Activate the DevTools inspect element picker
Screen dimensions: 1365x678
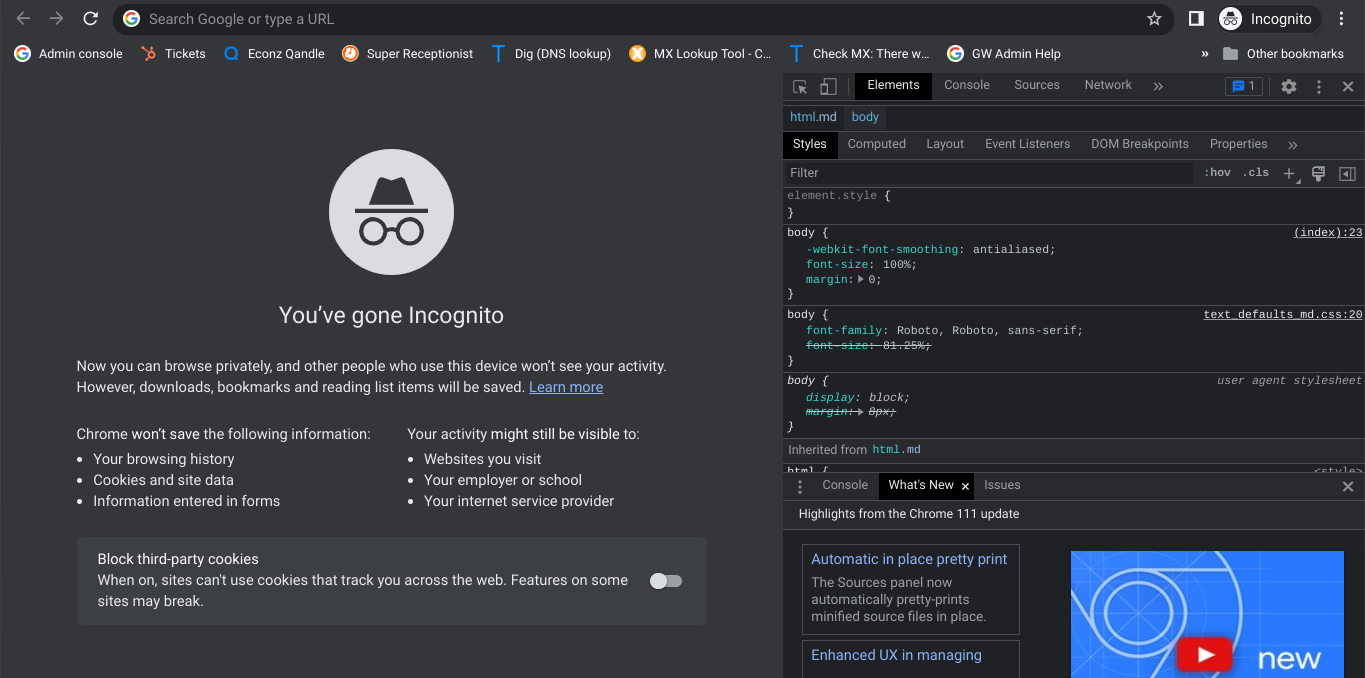(800, 87)
